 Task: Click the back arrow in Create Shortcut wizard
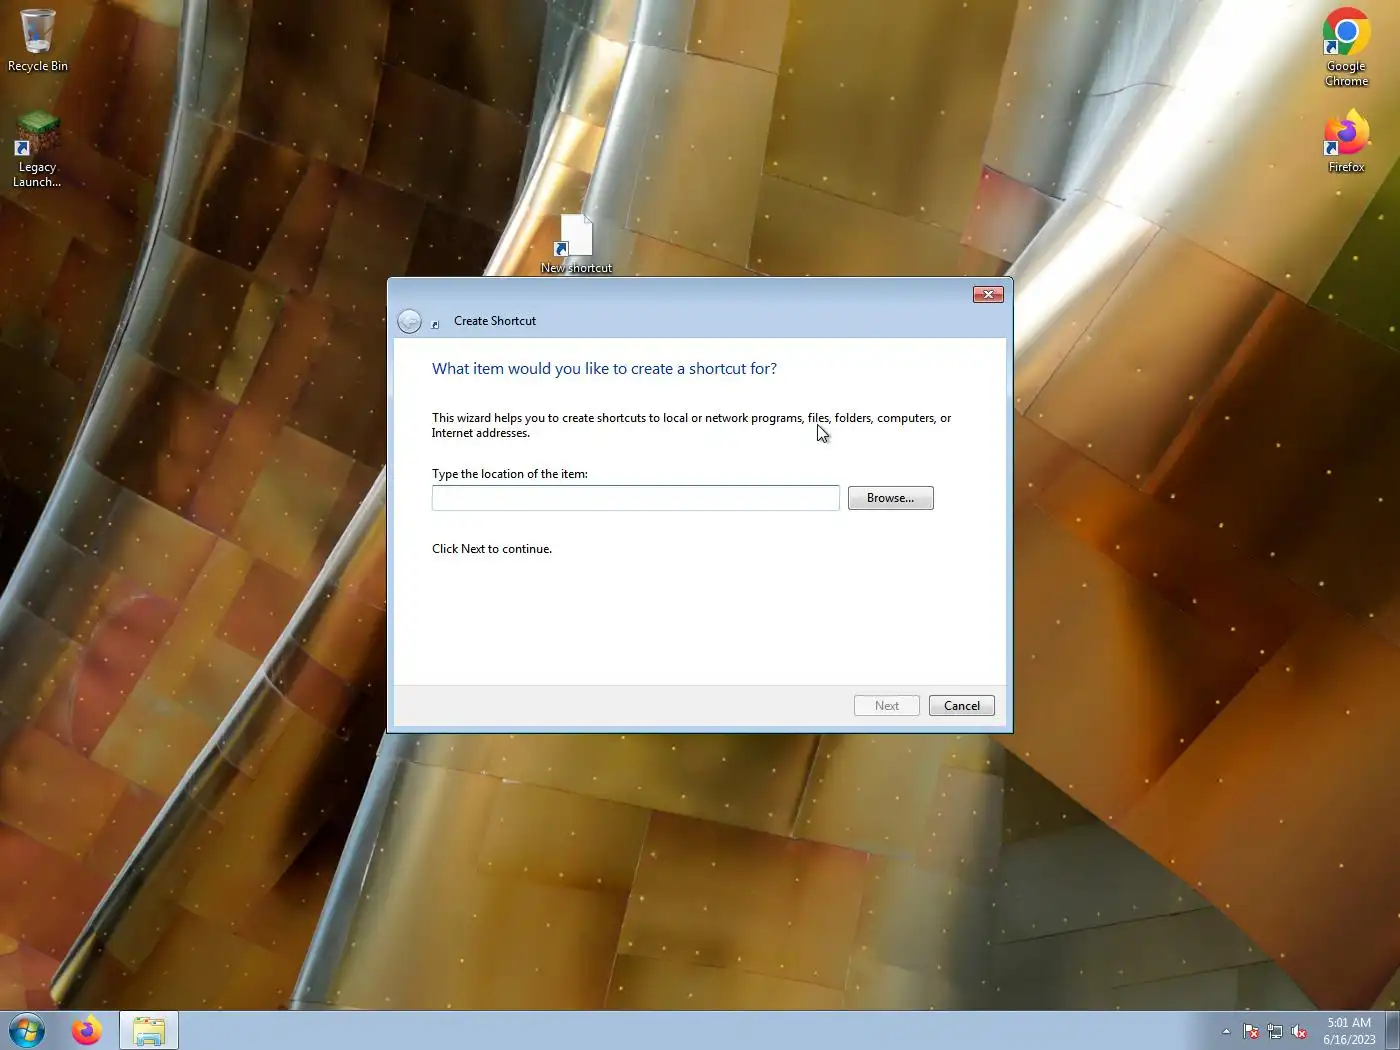tap(409, 321)
